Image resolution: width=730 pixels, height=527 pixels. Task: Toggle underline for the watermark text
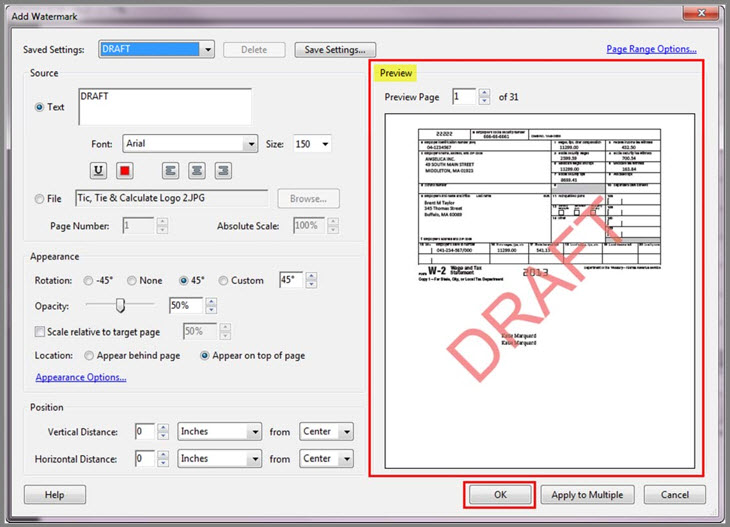tap(98, 170)
